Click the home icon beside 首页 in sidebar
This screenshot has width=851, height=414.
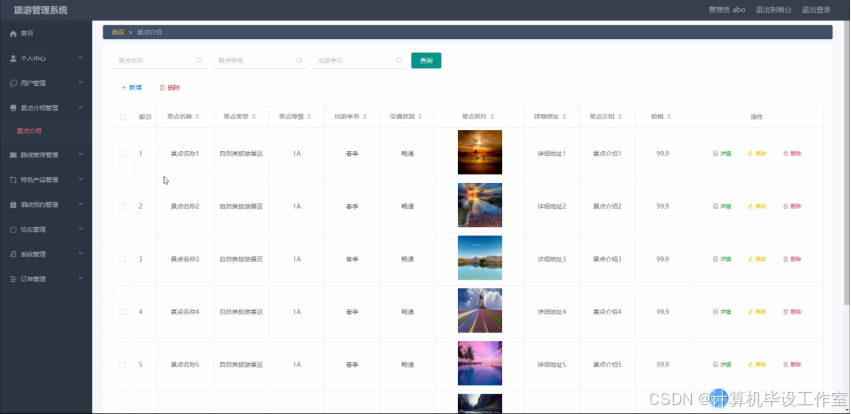coord(14,34)
